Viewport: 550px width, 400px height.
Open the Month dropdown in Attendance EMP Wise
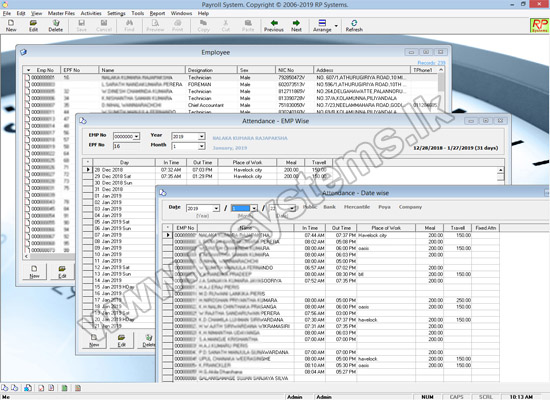pos(201,146)
